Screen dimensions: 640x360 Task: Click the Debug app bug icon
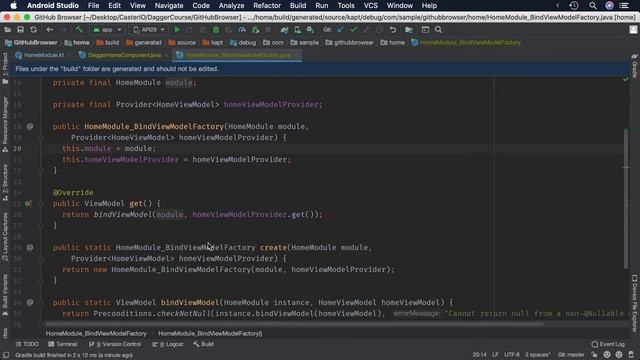(216, 30)
